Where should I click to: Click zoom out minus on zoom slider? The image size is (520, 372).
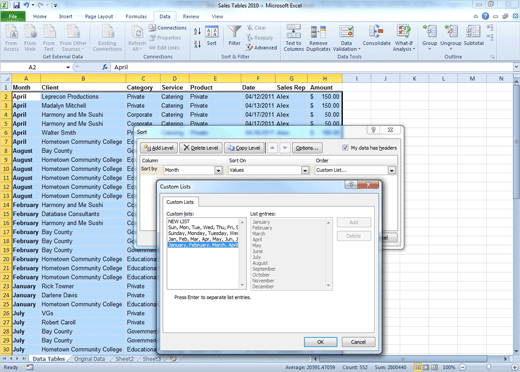tap(463, 367)
